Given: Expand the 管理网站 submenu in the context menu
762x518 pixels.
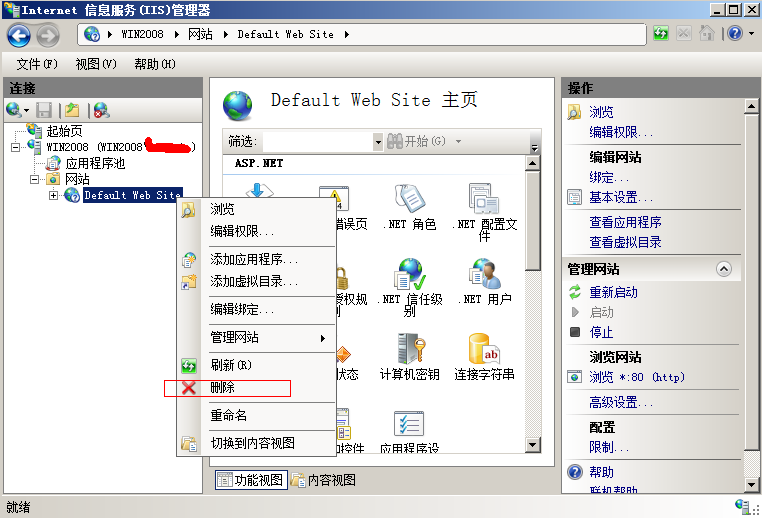Looking at the screenshot, I should [x=322, y=338].
